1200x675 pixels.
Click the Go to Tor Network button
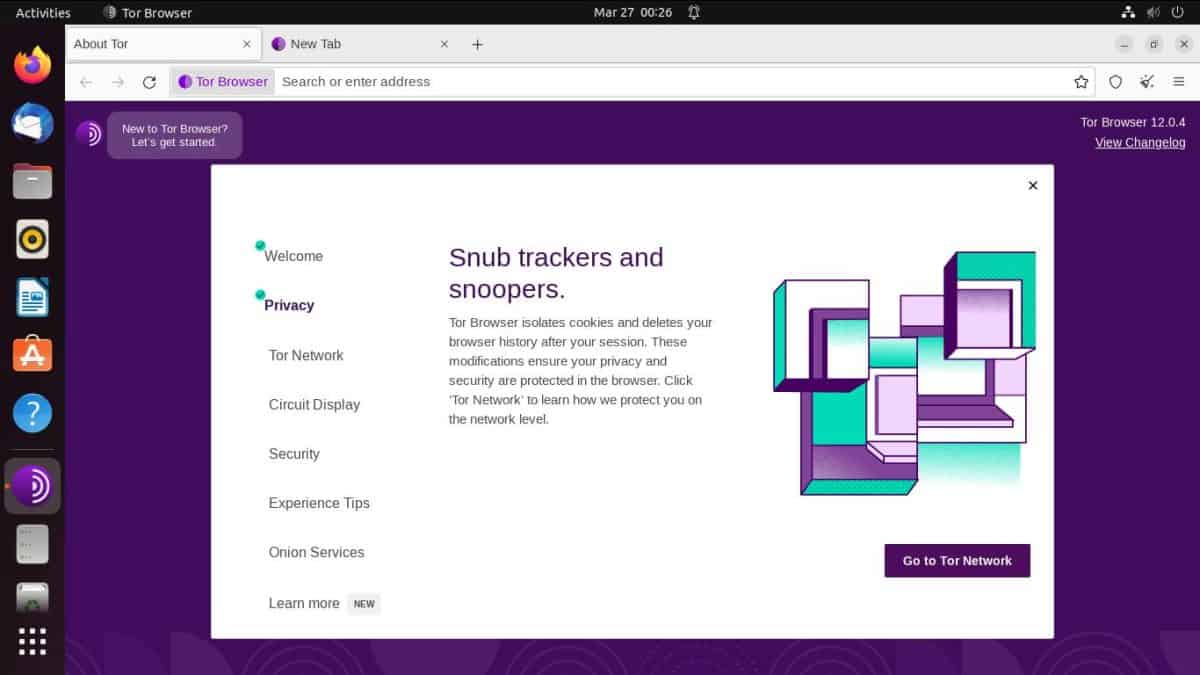coord(956,560)
